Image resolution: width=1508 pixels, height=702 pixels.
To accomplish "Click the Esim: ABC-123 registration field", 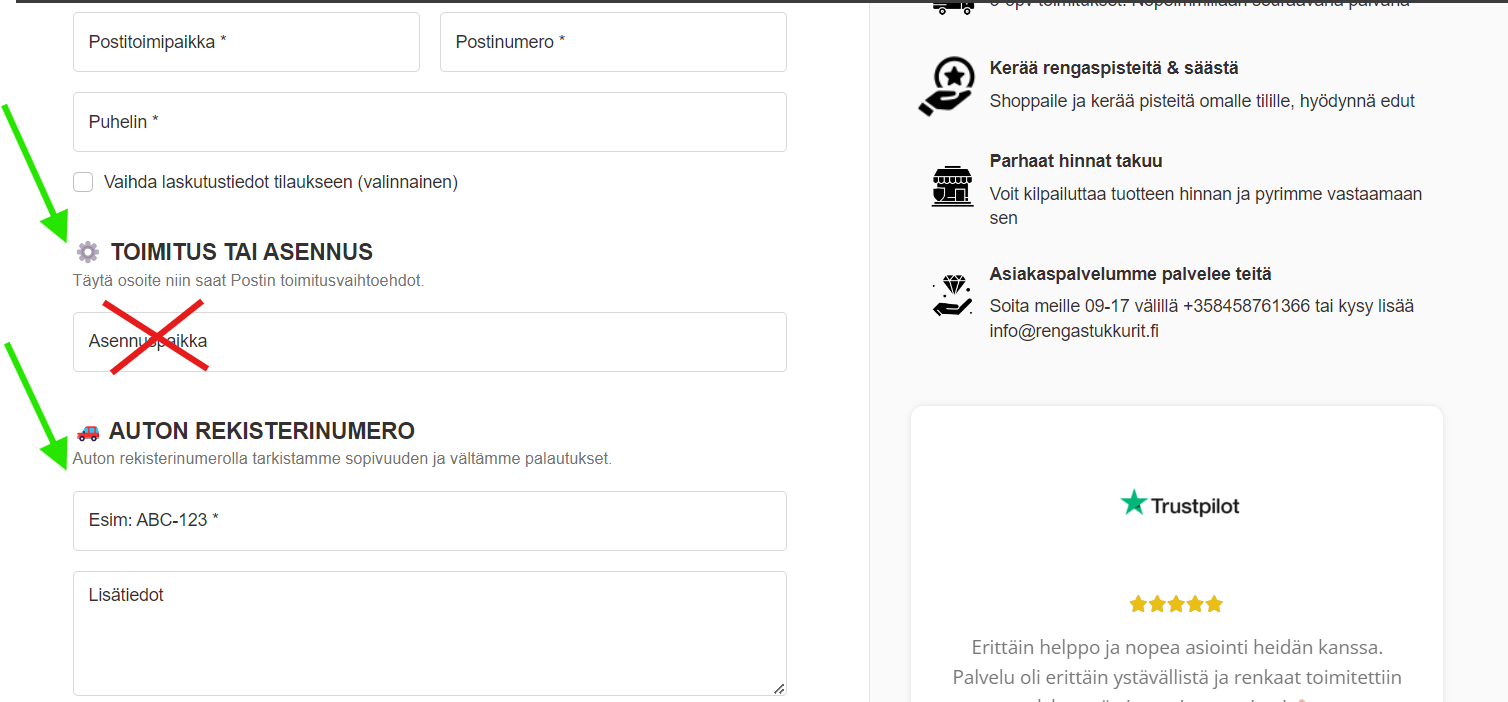I will click(430, 521).
